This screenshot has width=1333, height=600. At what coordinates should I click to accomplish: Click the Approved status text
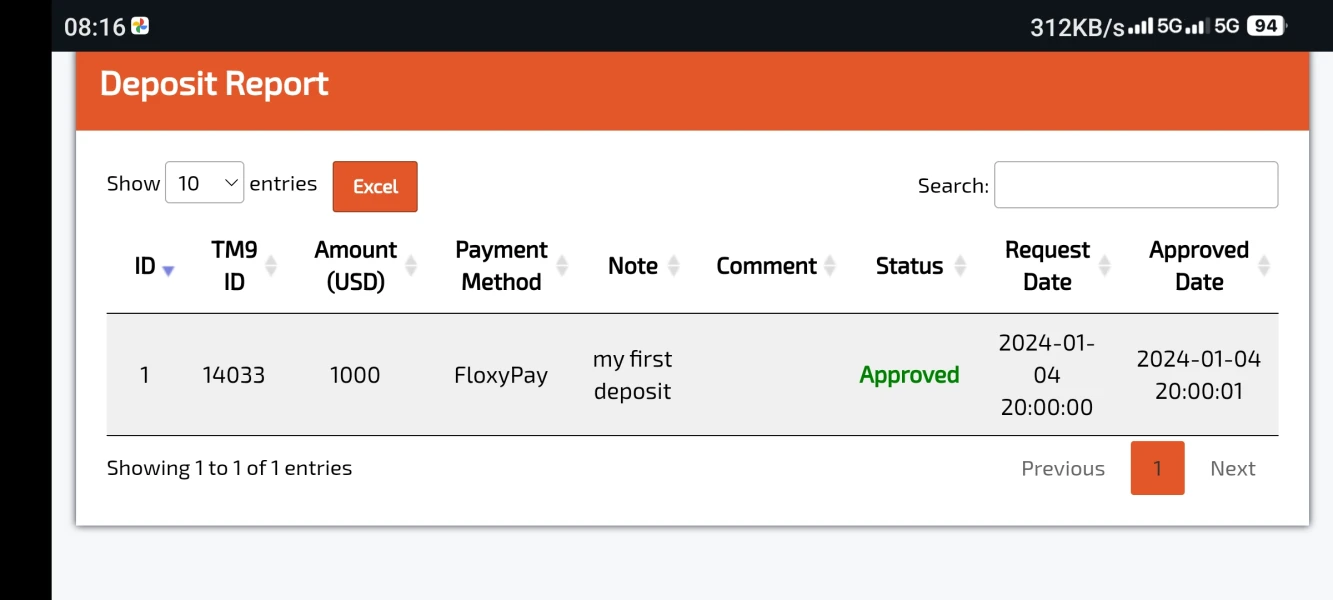(909, 375)
